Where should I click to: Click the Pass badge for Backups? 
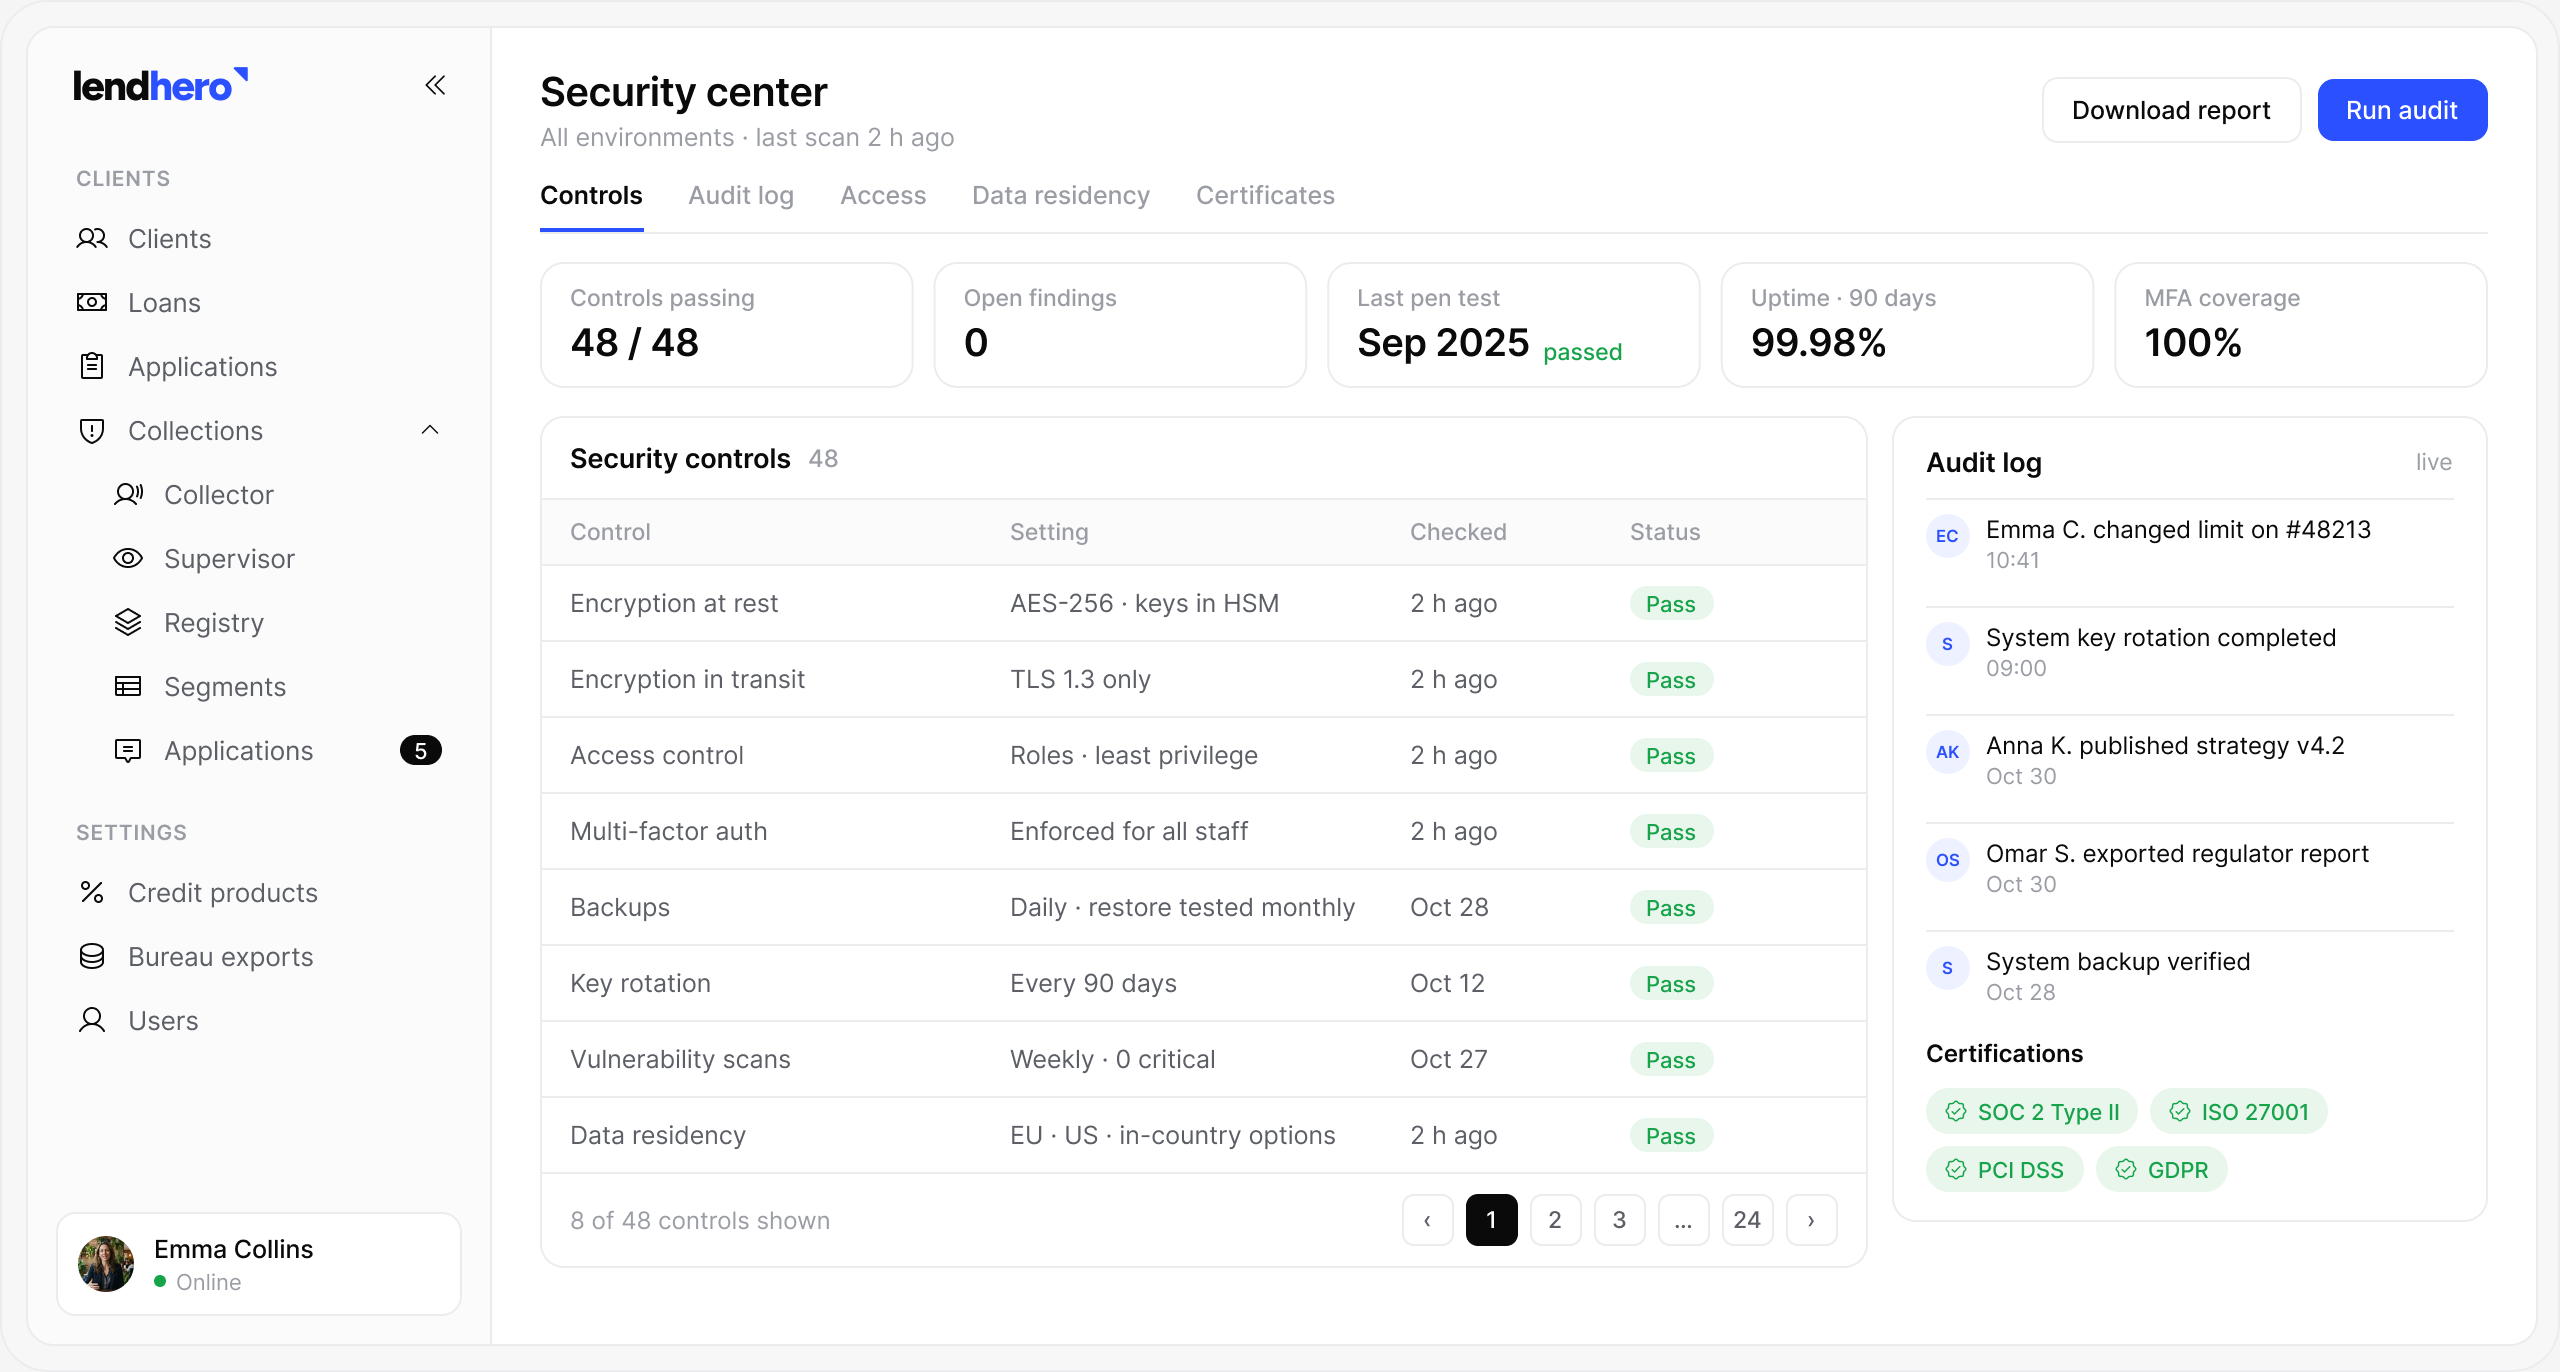[1671, 908]
